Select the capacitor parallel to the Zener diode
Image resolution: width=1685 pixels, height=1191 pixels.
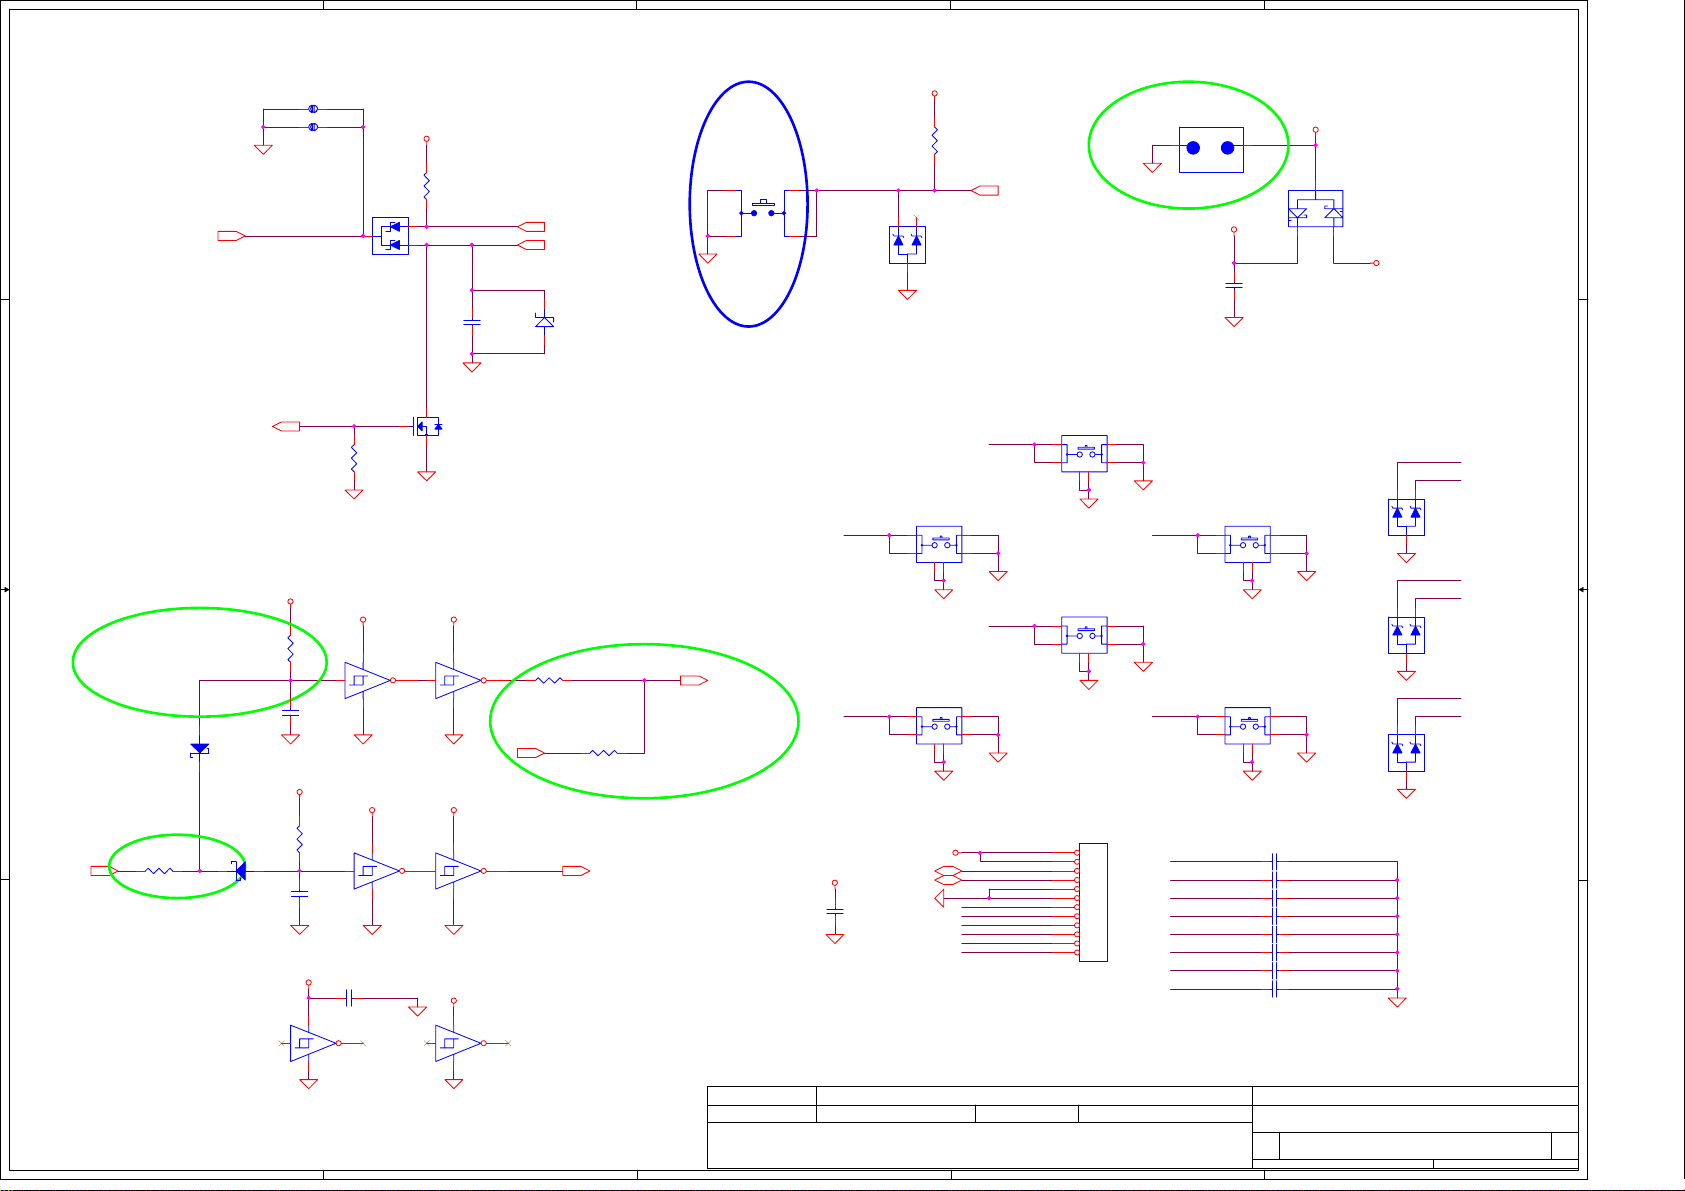tap(472, 322)
